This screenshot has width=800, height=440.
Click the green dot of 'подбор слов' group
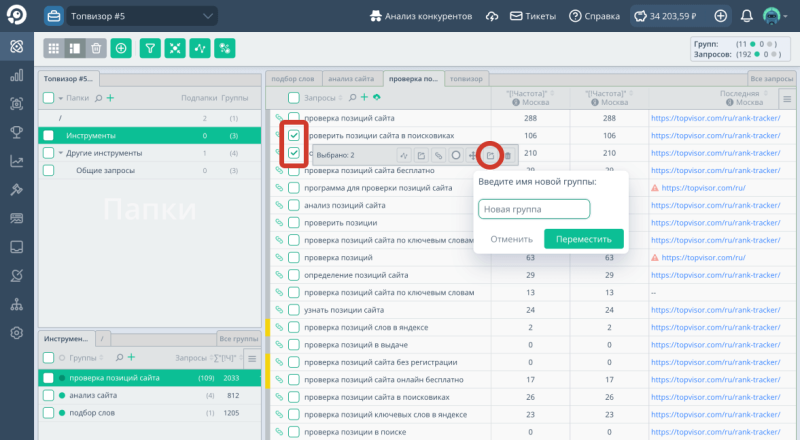tap(61, 413)
